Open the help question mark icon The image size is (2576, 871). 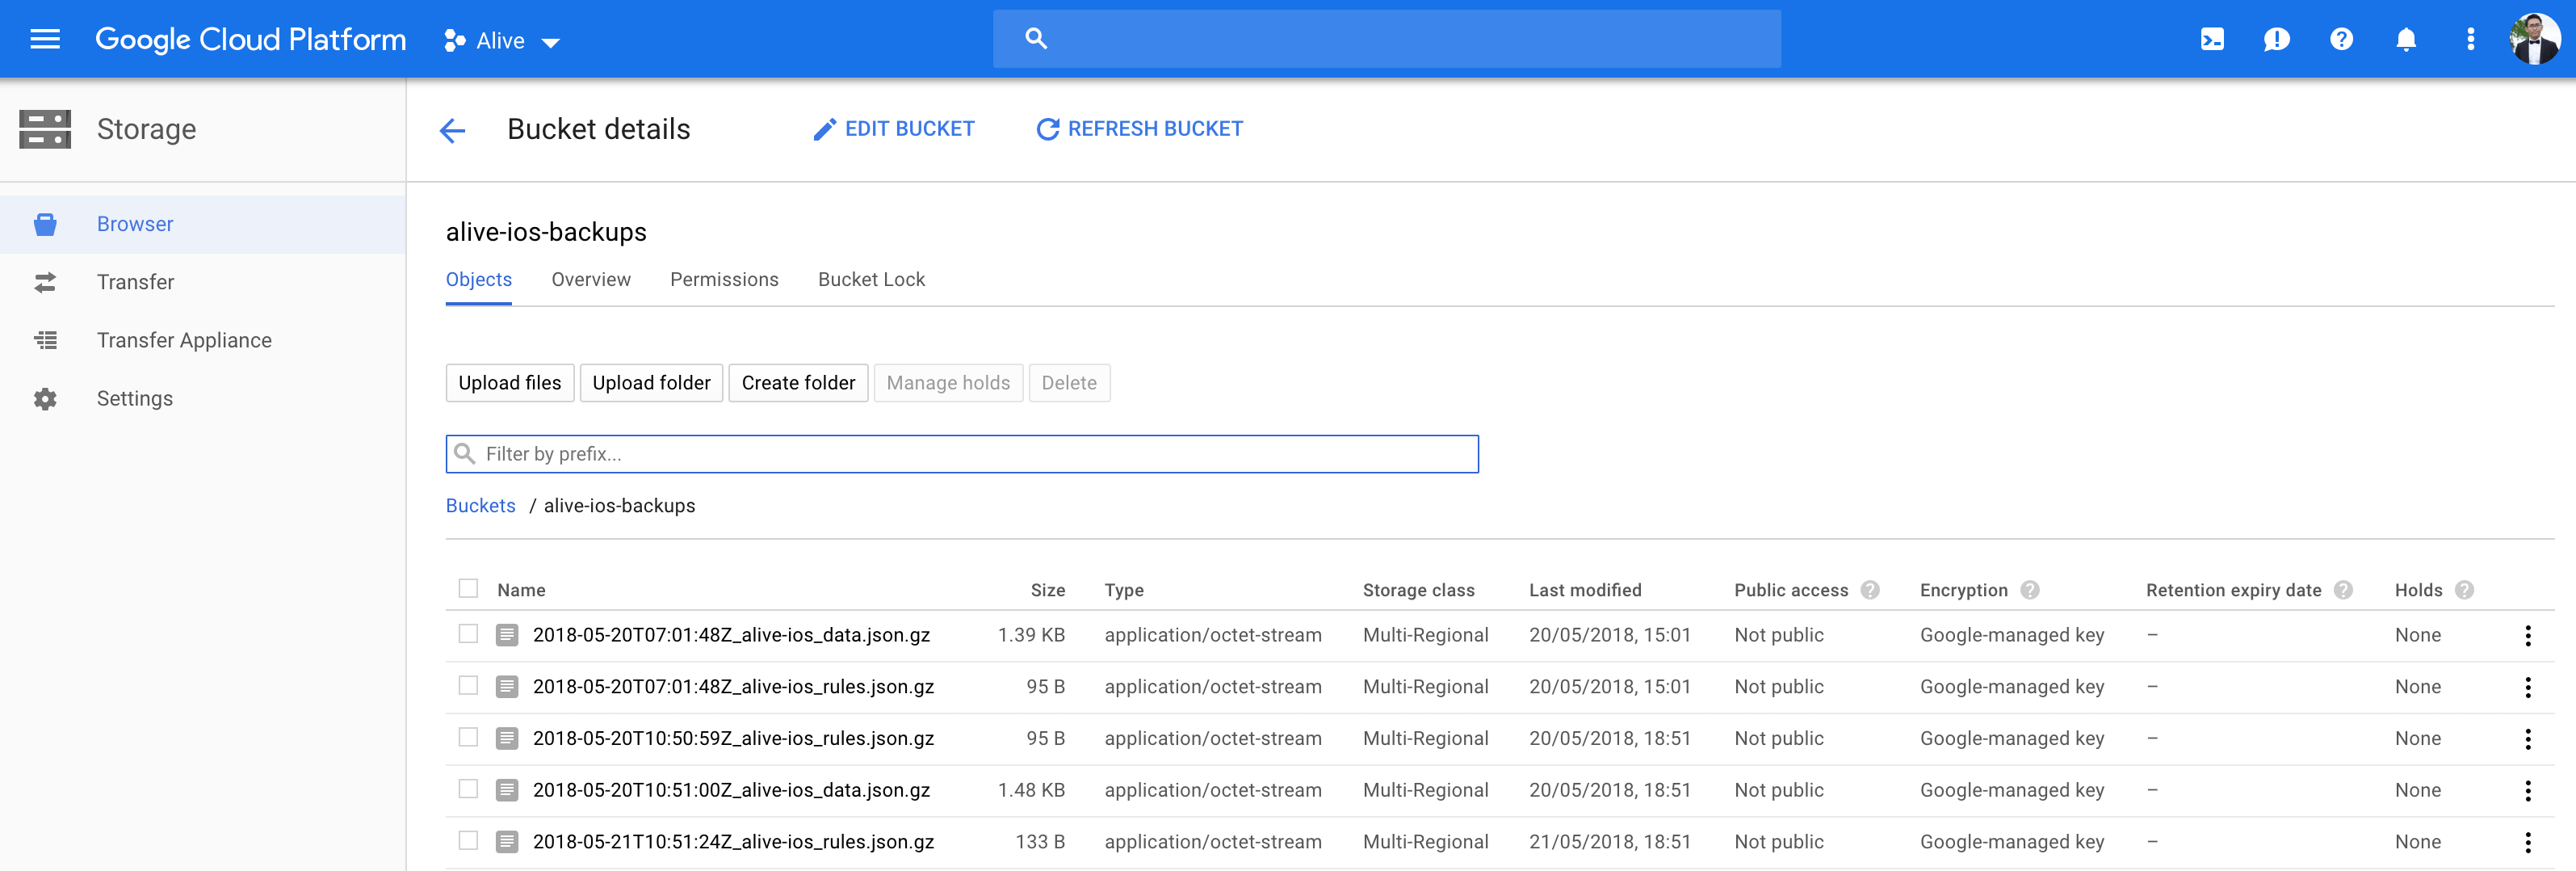(2341, 39)
